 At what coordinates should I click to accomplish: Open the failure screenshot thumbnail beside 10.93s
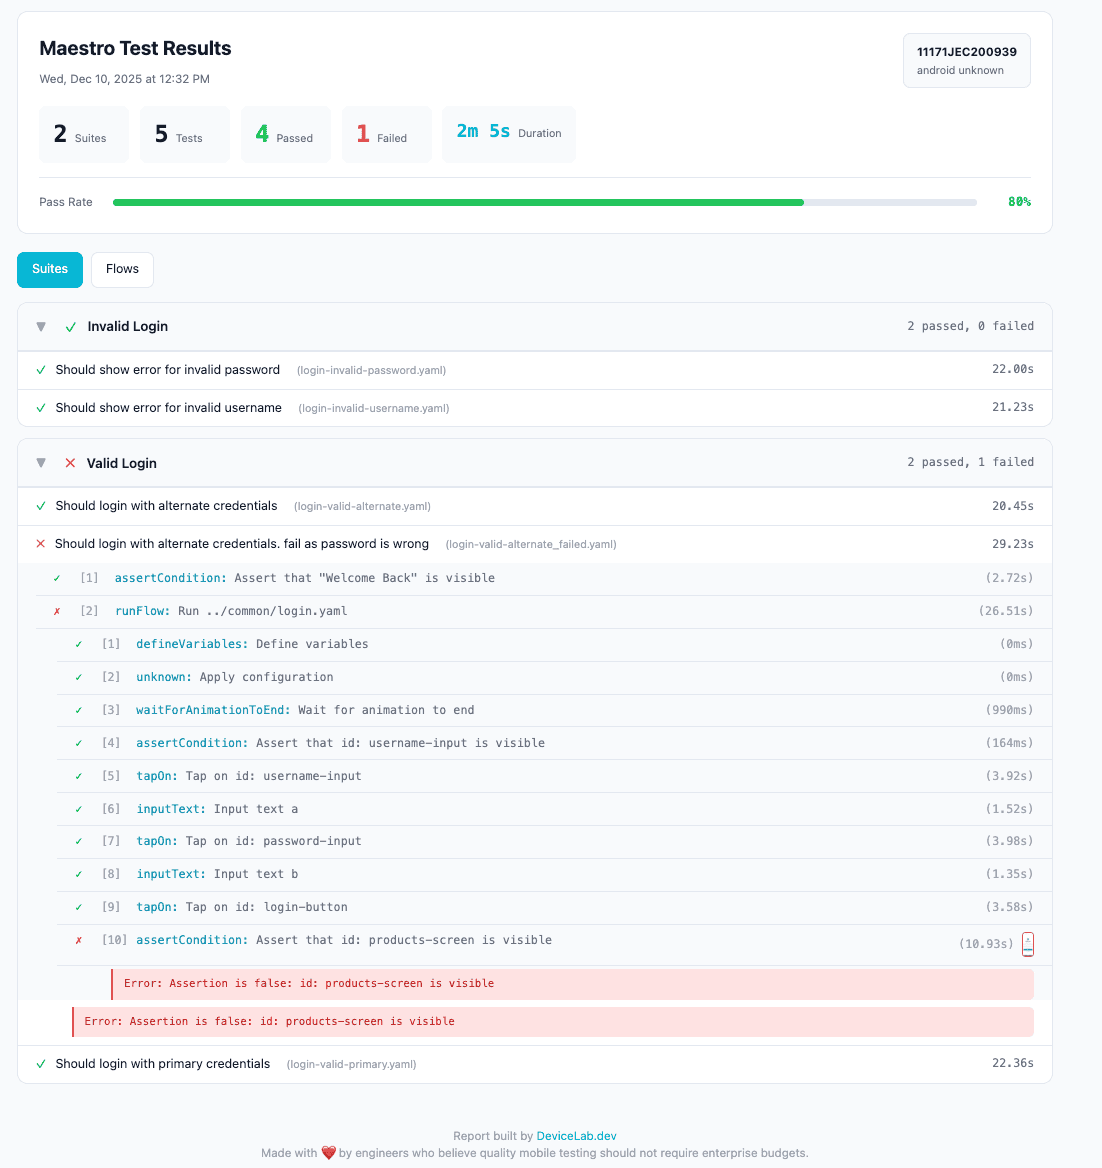tap(1028, 943)
